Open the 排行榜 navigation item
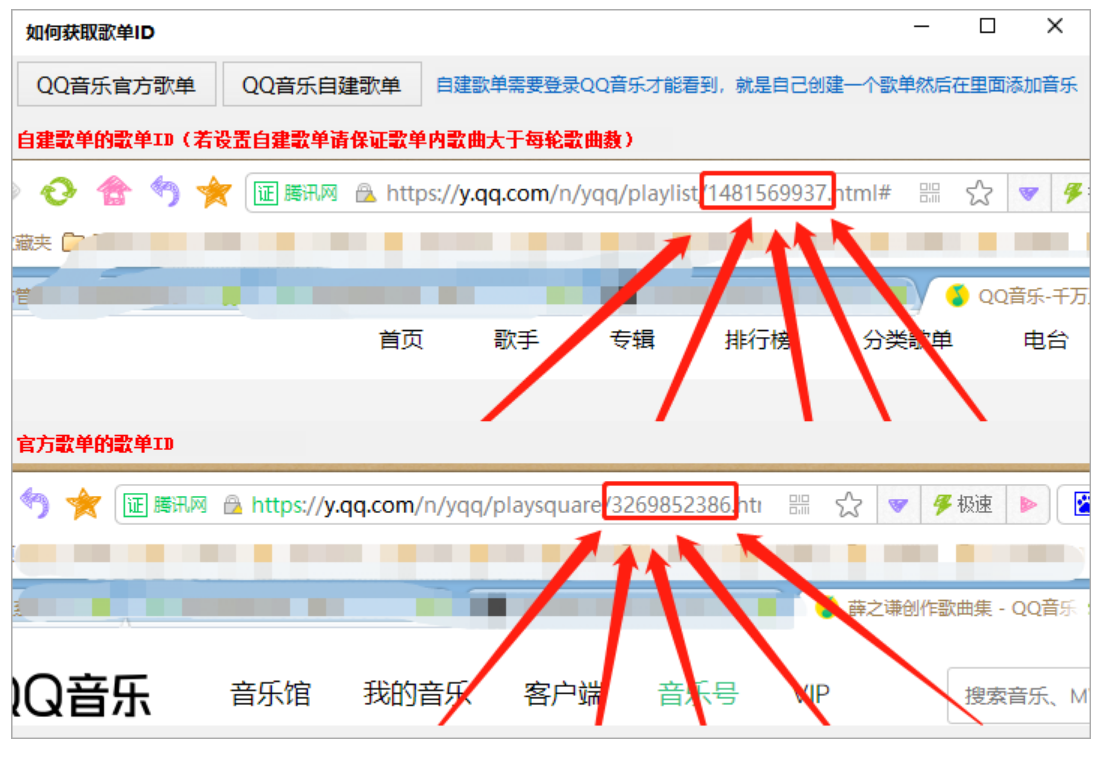 [x=758, y=340]
